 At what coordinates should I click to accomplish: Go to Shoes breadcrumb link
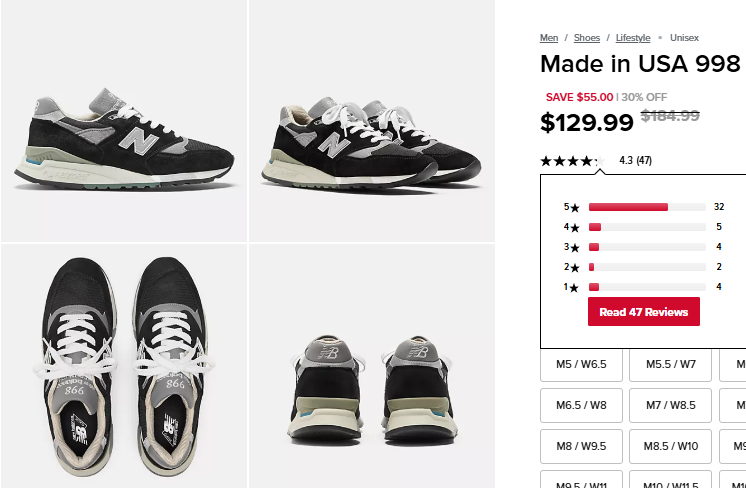pyautogui.click(x=587, y=38)
